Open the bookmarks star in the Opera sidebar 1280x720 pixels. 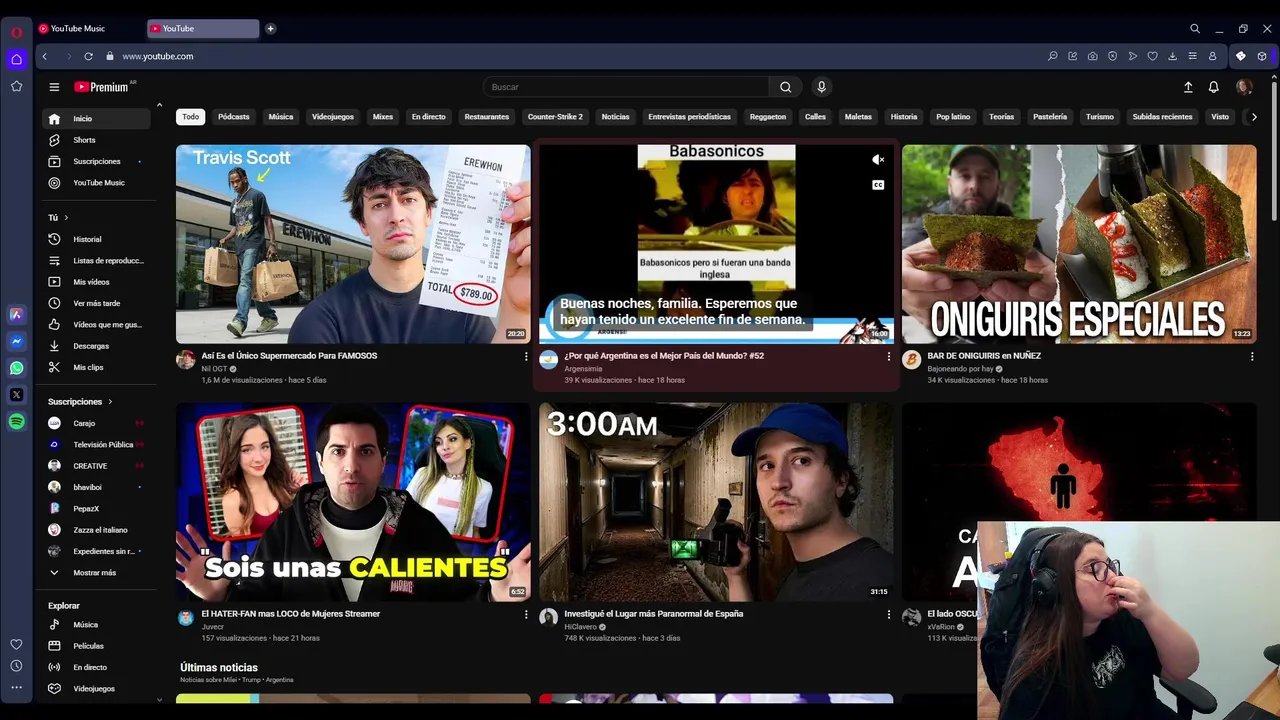(x=16, y=86)
